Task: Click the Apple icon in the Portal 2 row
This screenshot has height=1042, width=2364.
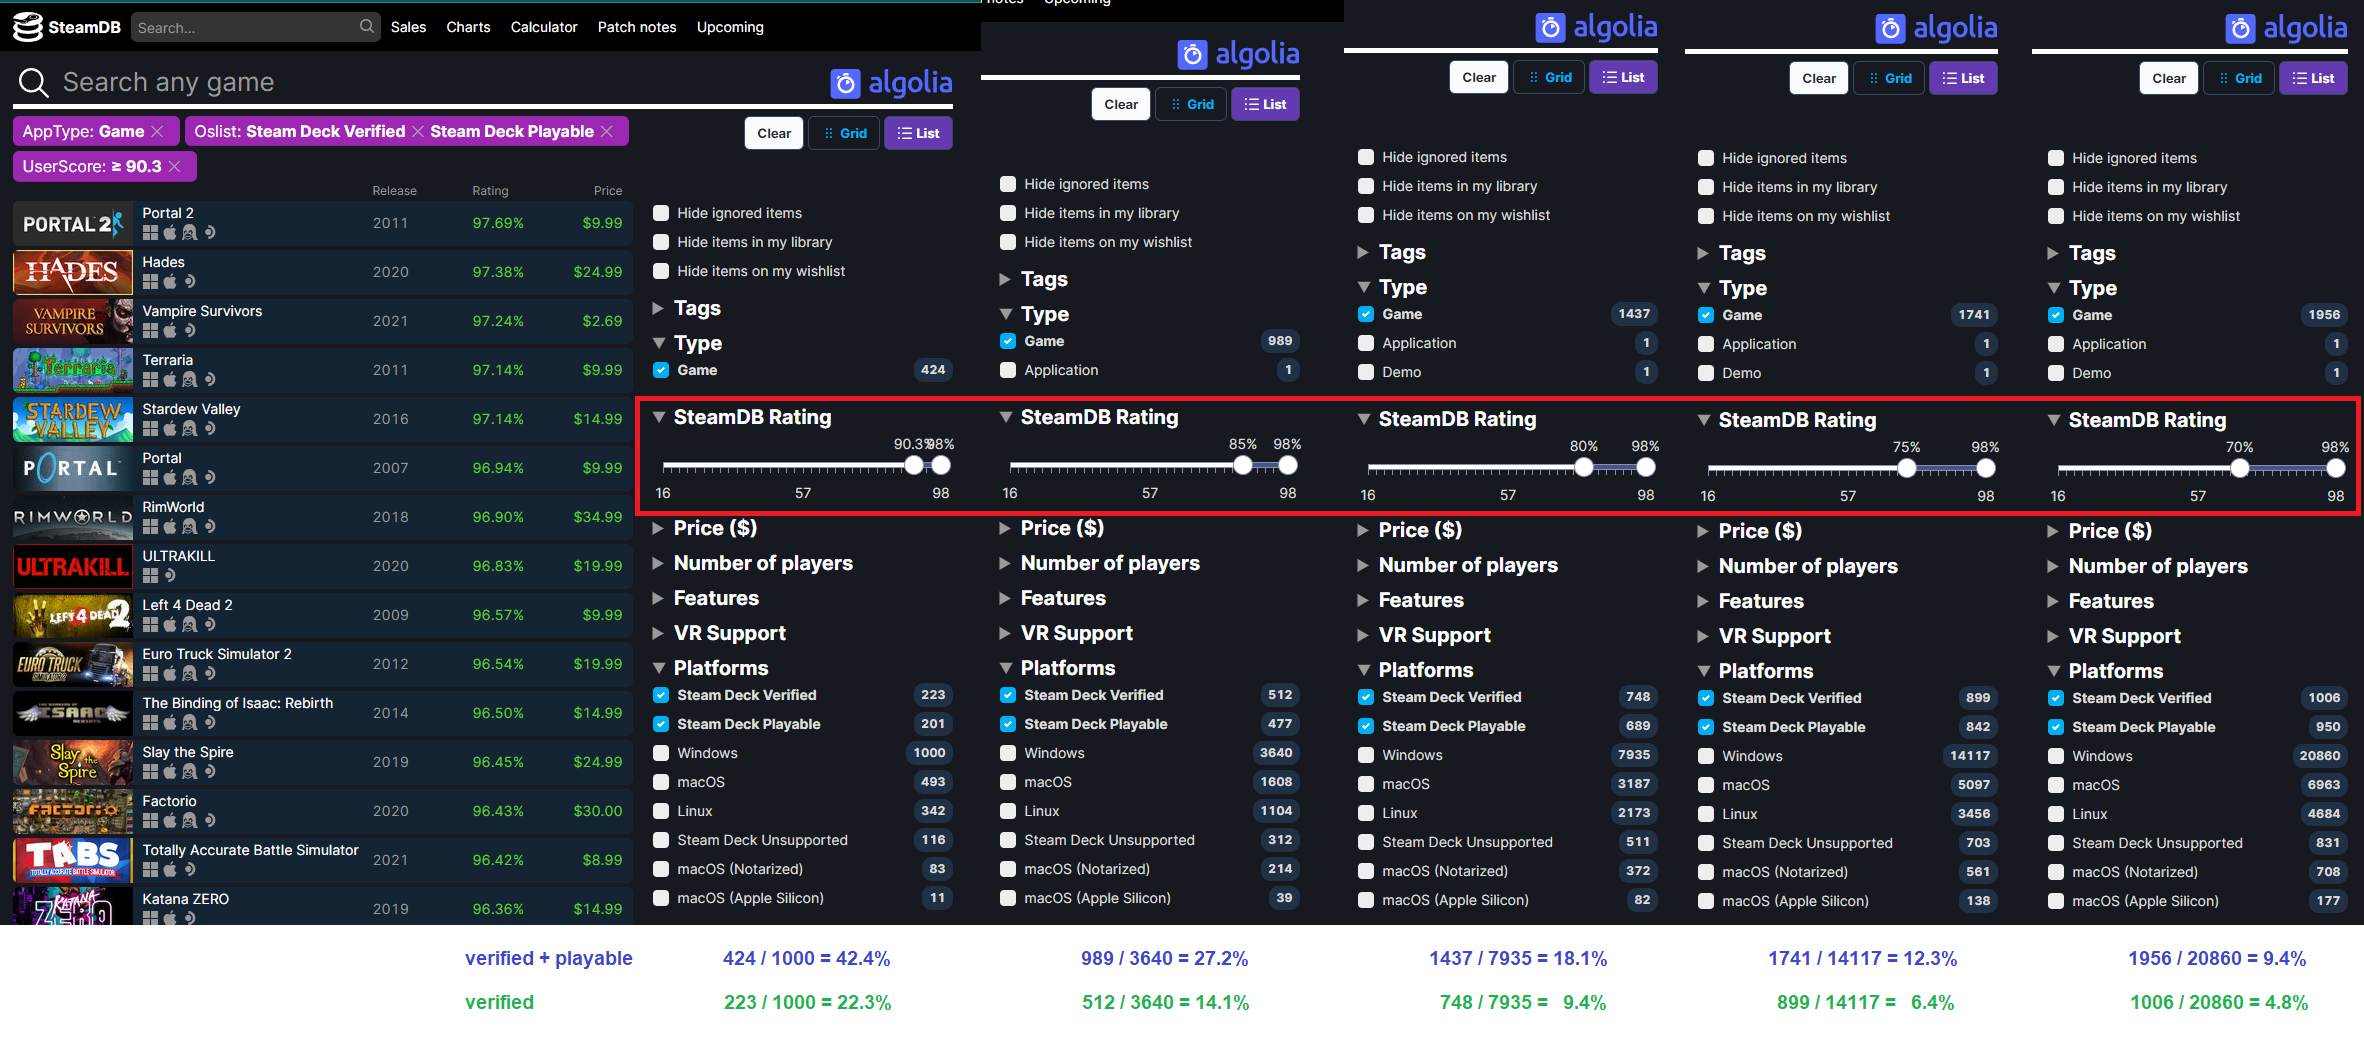Action: point(170,232)
